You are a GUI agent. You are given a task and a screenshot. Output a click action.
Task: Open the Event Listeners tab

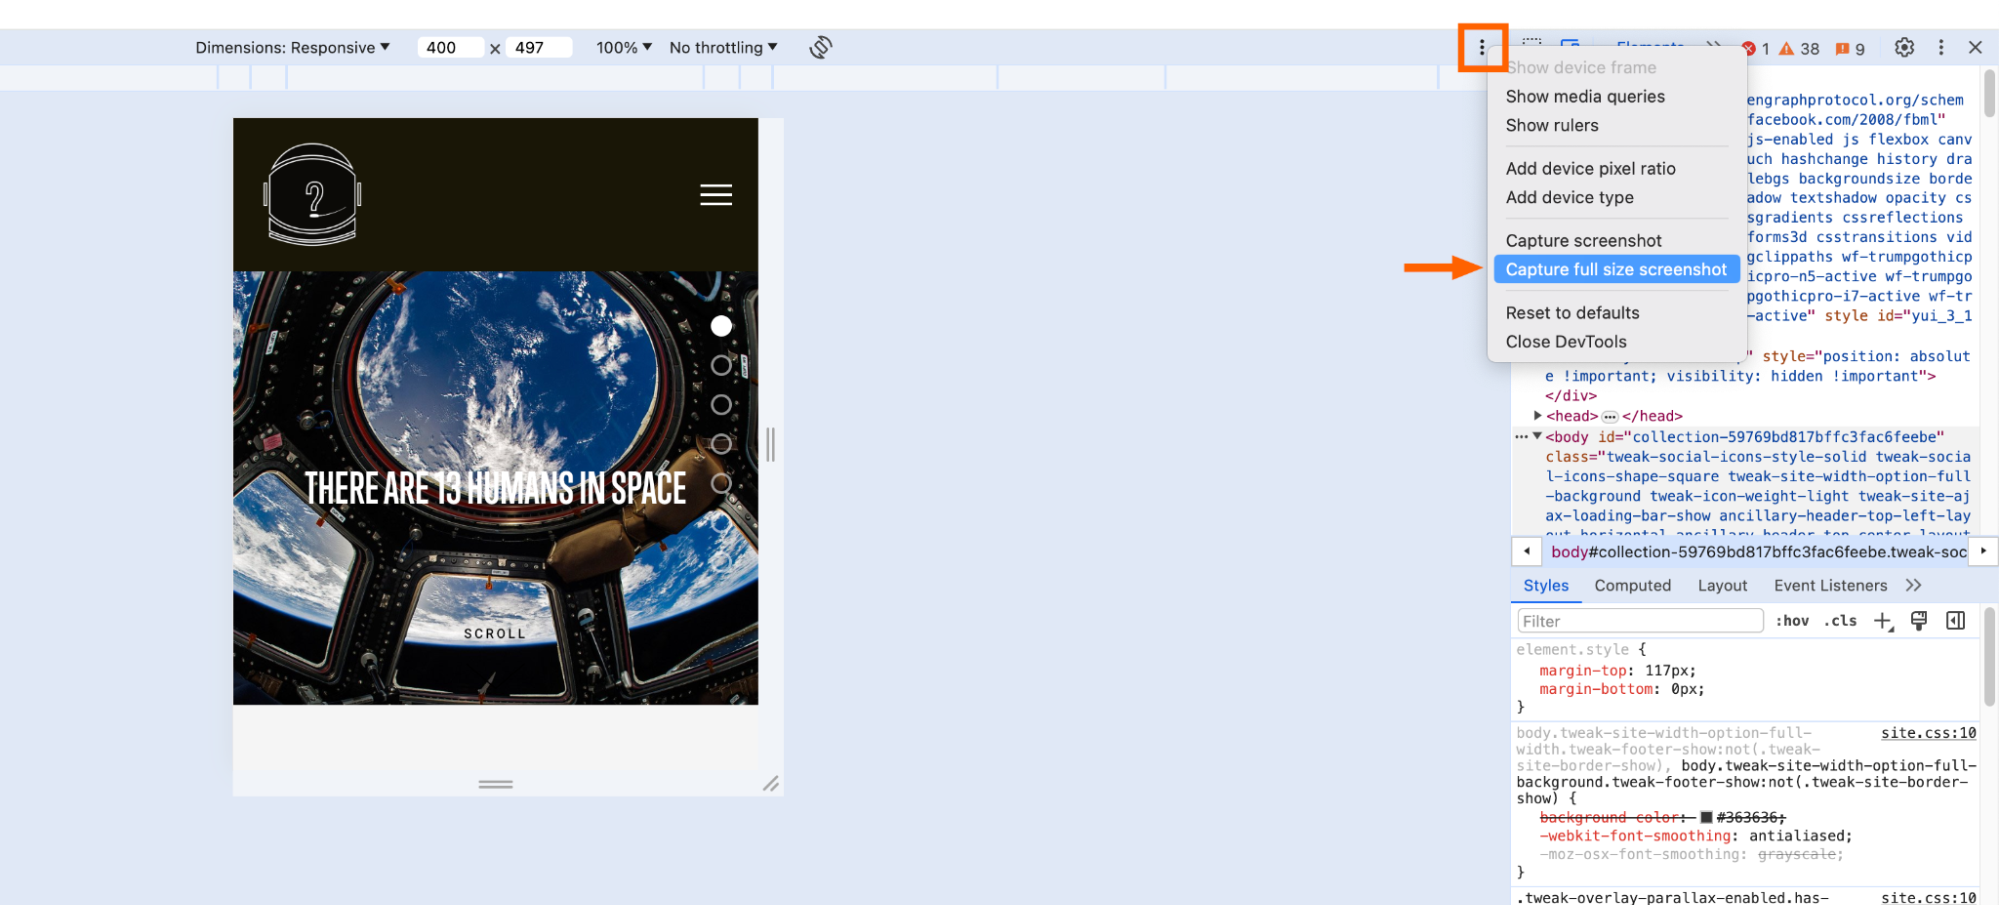pyautogui.click(x=1829, y=585)
